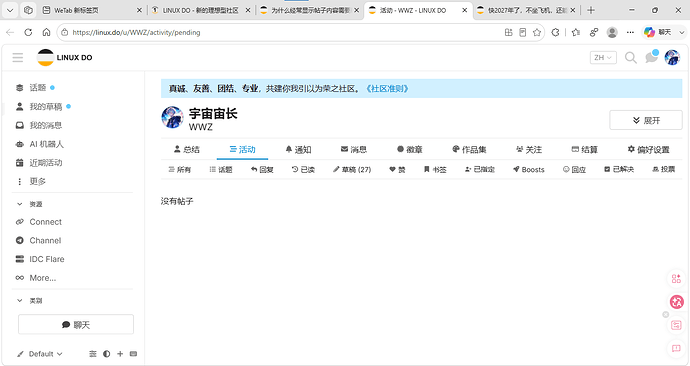This screenshot has height=366, width=690.
Task: Expand the profile with 展开 button
Action: click(x=646, y=120)
